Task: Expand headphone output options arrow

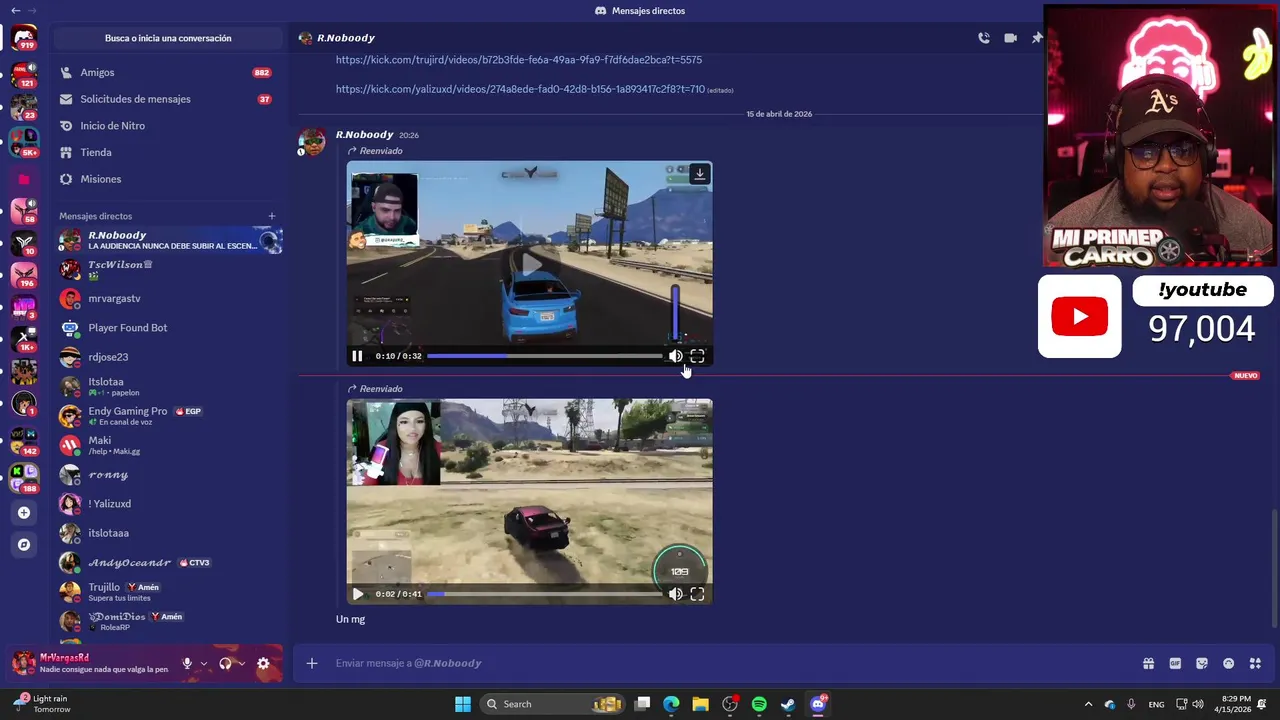Action: coord(241,663)
